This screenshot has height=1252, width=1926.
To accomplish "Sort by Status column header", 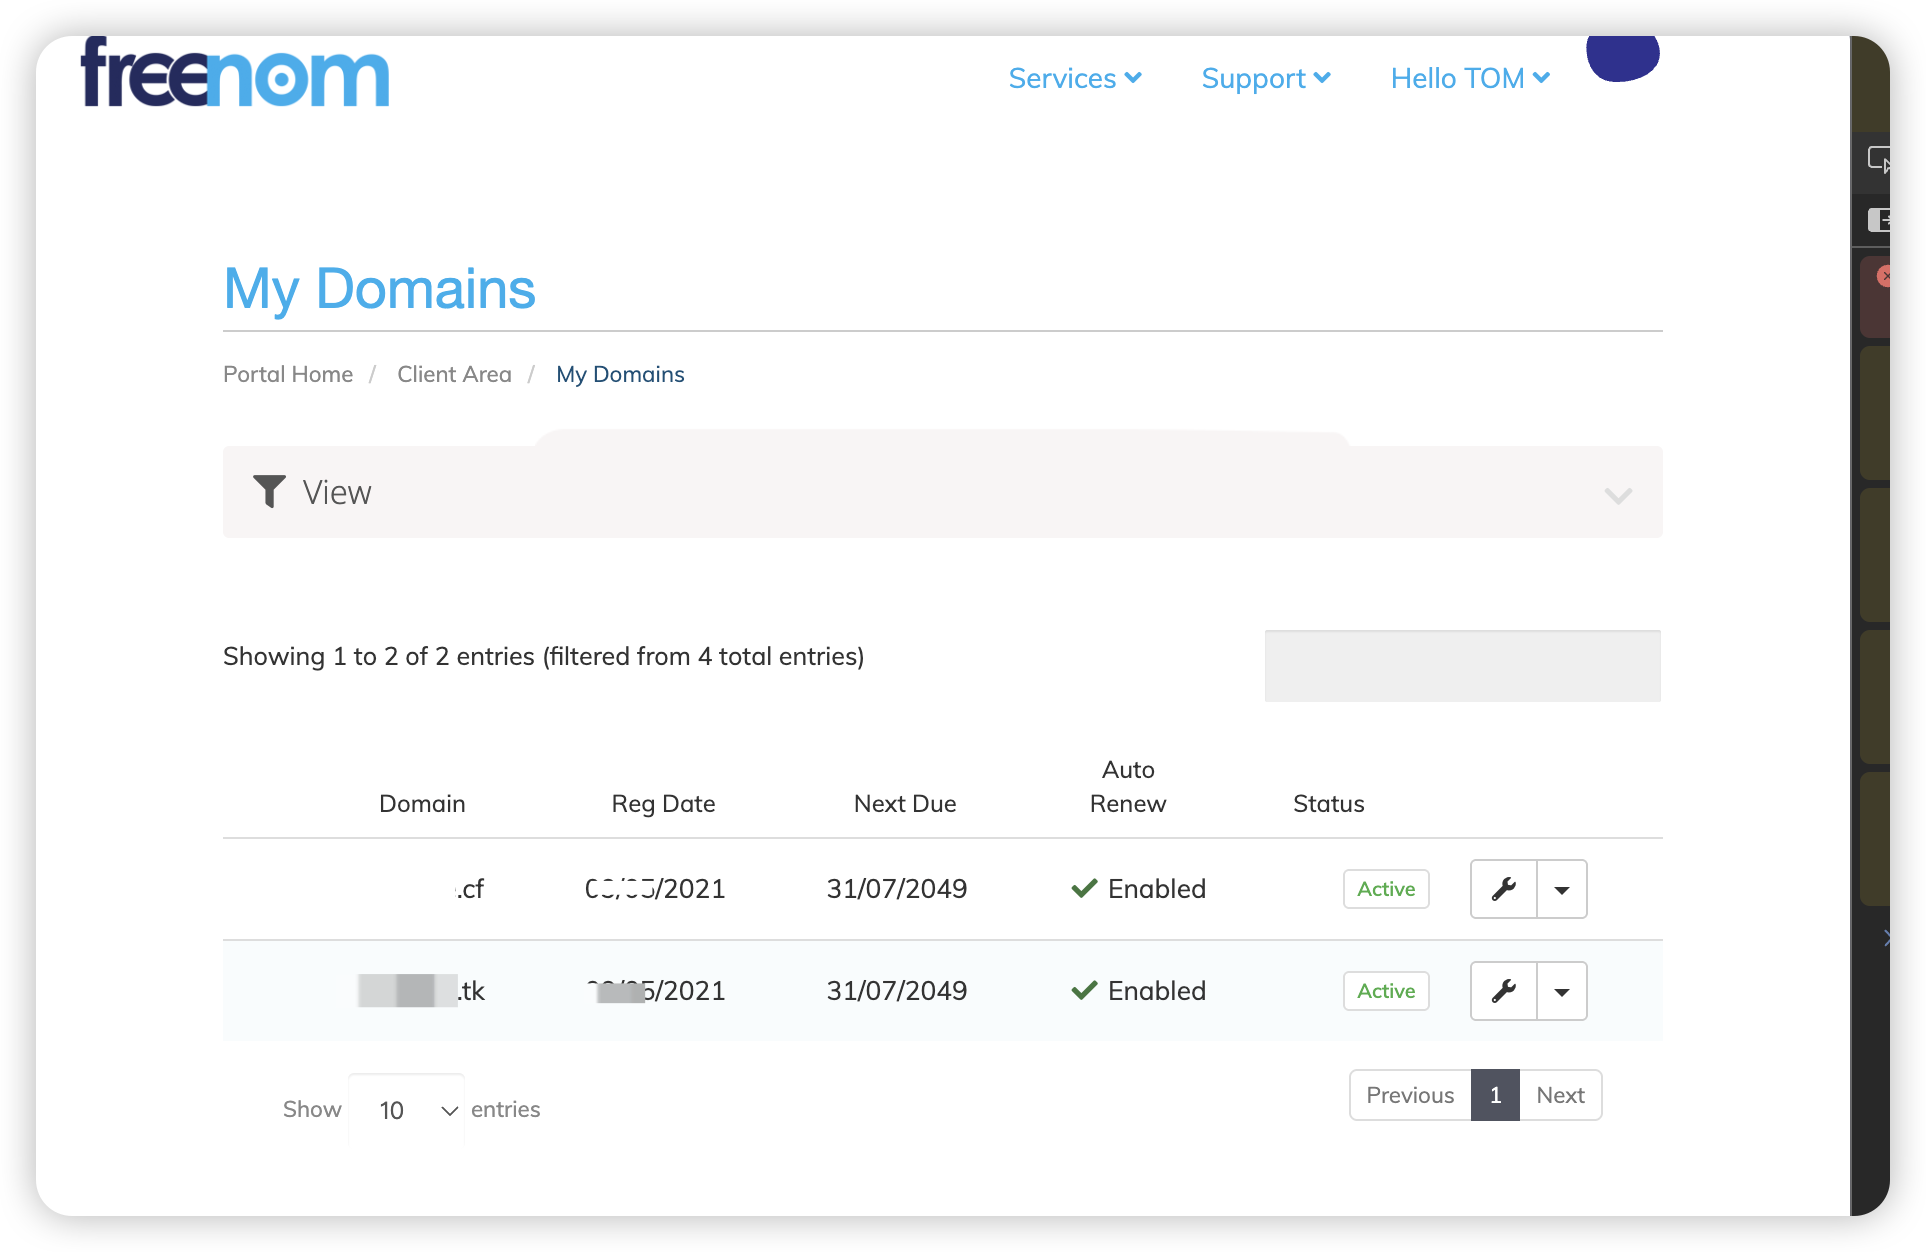I will (1328, 804).
